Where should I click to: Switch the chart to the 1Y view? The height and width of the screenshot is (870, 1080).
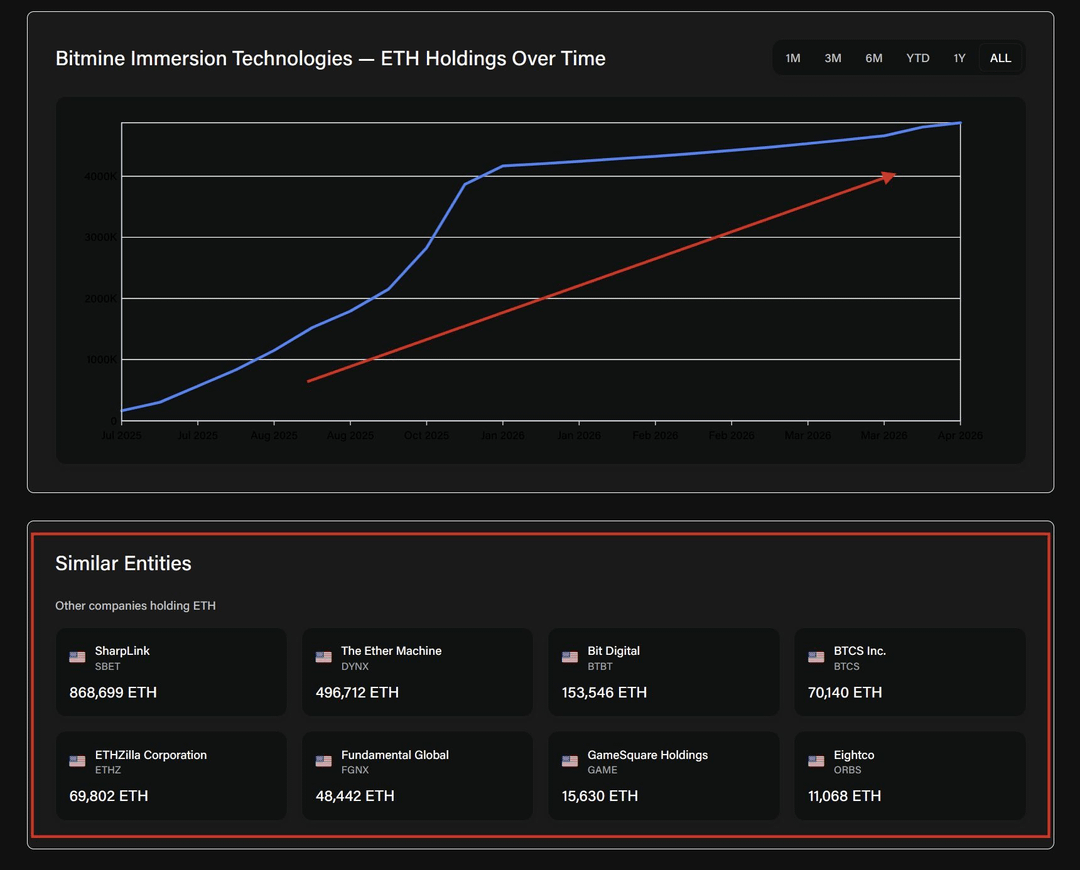[x=960, y=58]
